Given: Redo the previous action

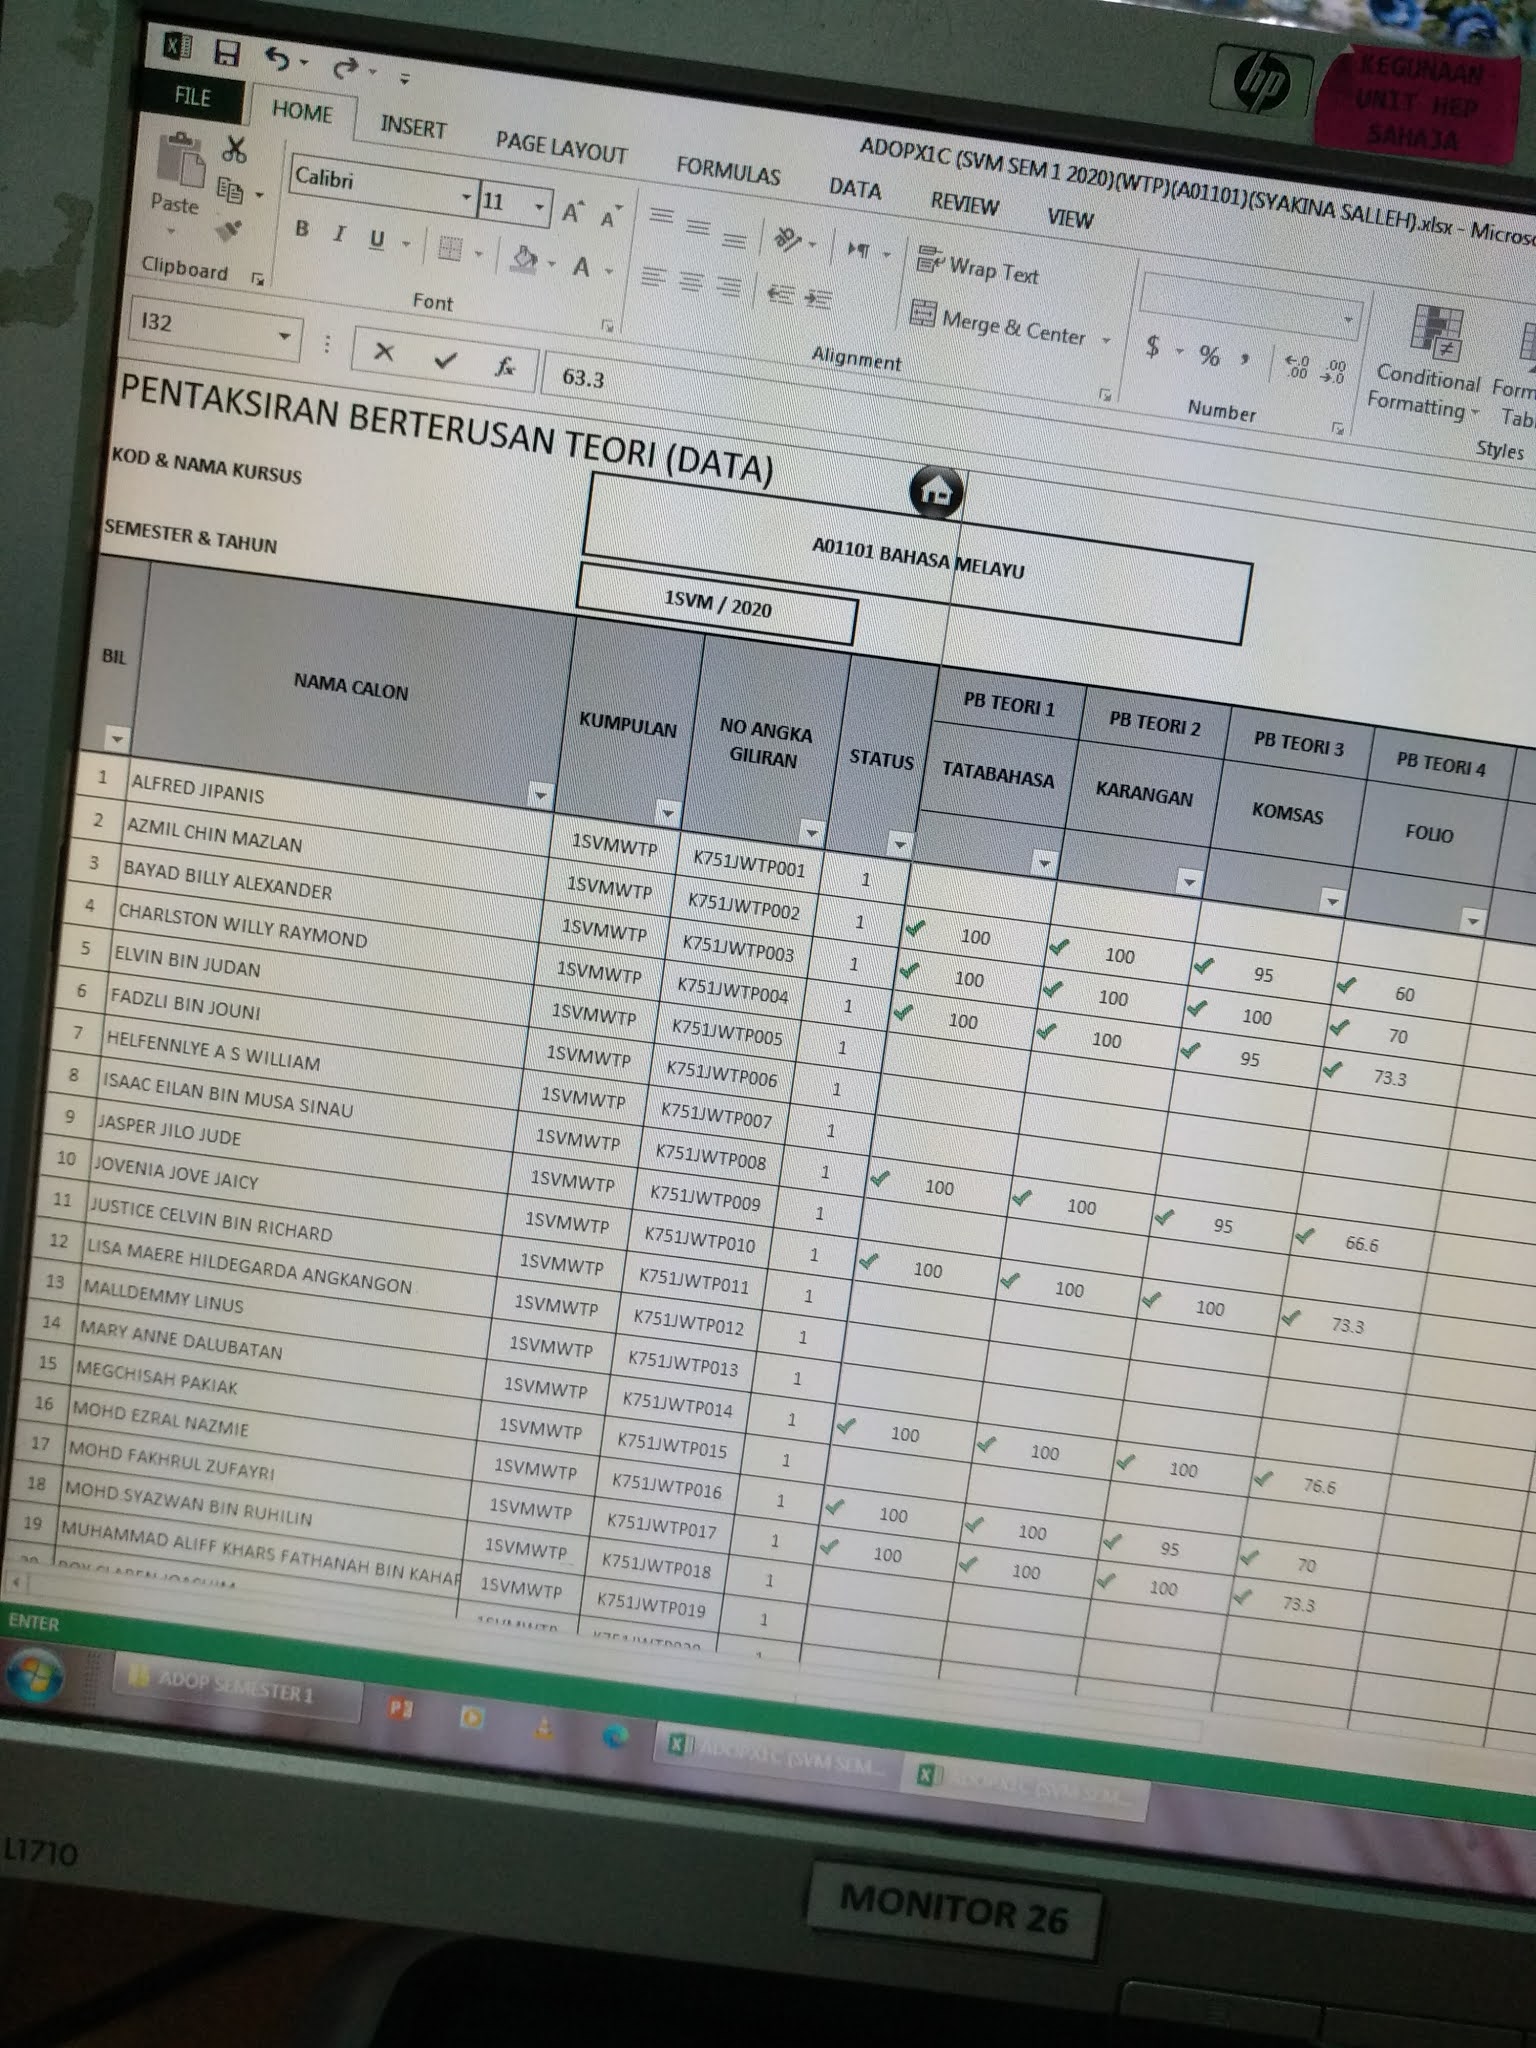Looking at the screenshot, I should tap(345, 67).
